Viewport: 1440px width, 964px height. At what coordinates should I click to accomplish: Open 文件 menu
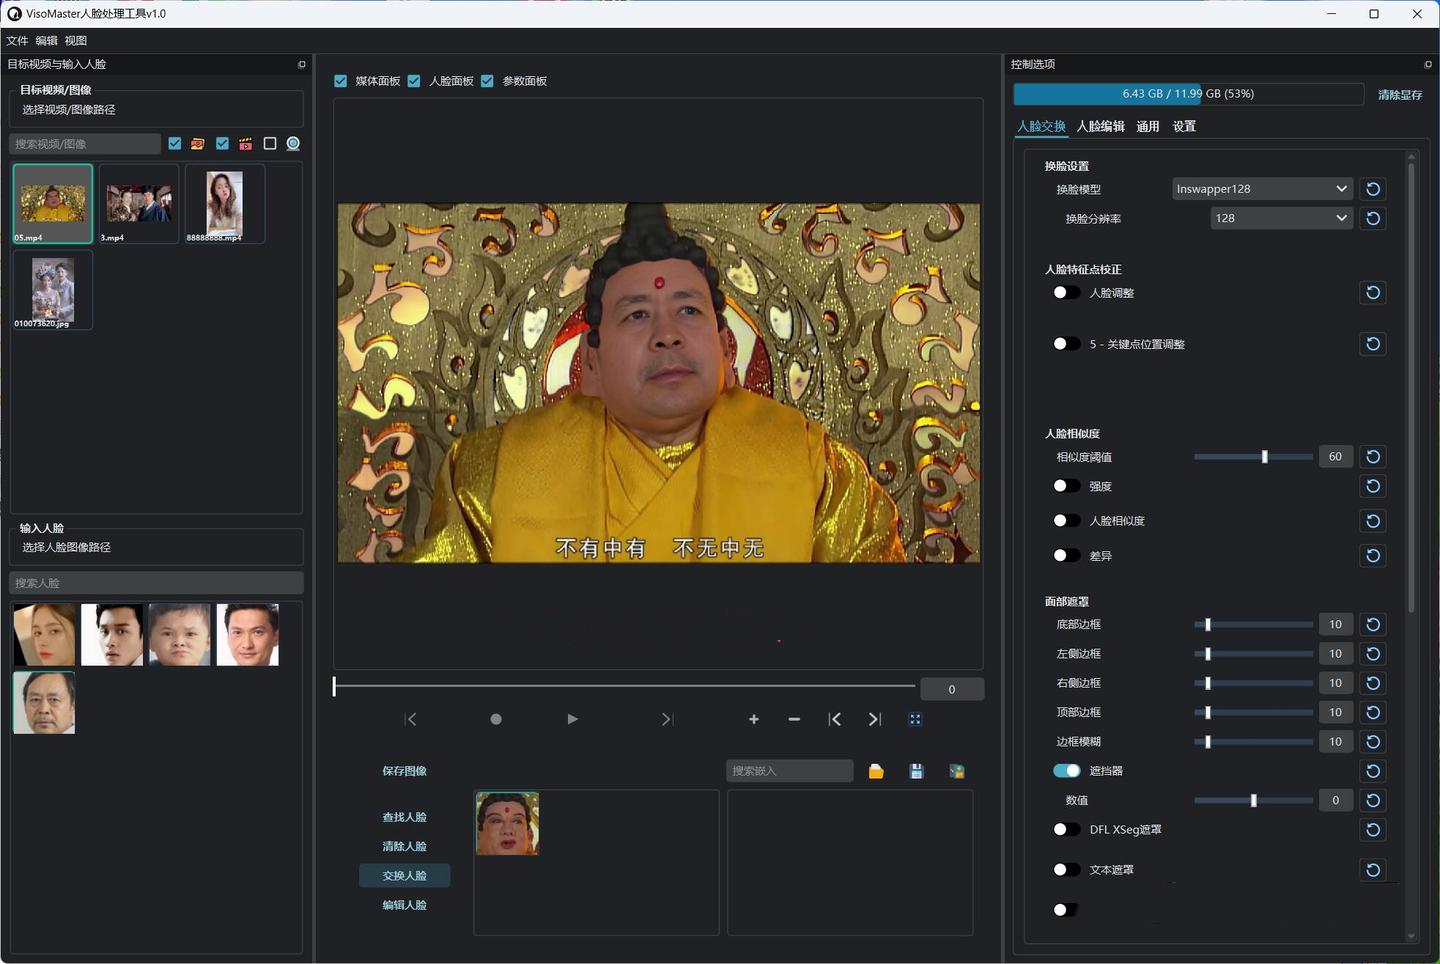click(17, 41)
